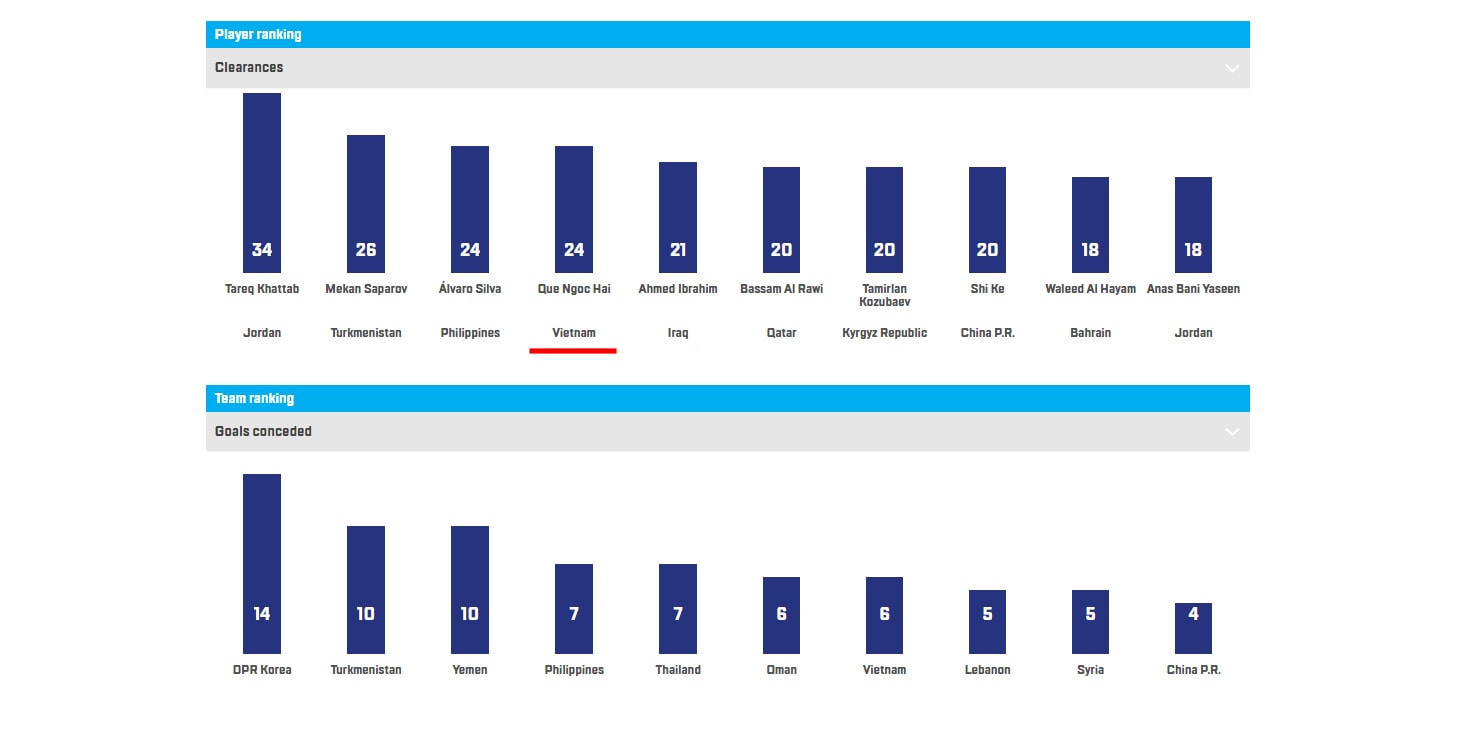Click the Oman team label
Viewport: 1464px width, 732px height.
tap(782, 670)
